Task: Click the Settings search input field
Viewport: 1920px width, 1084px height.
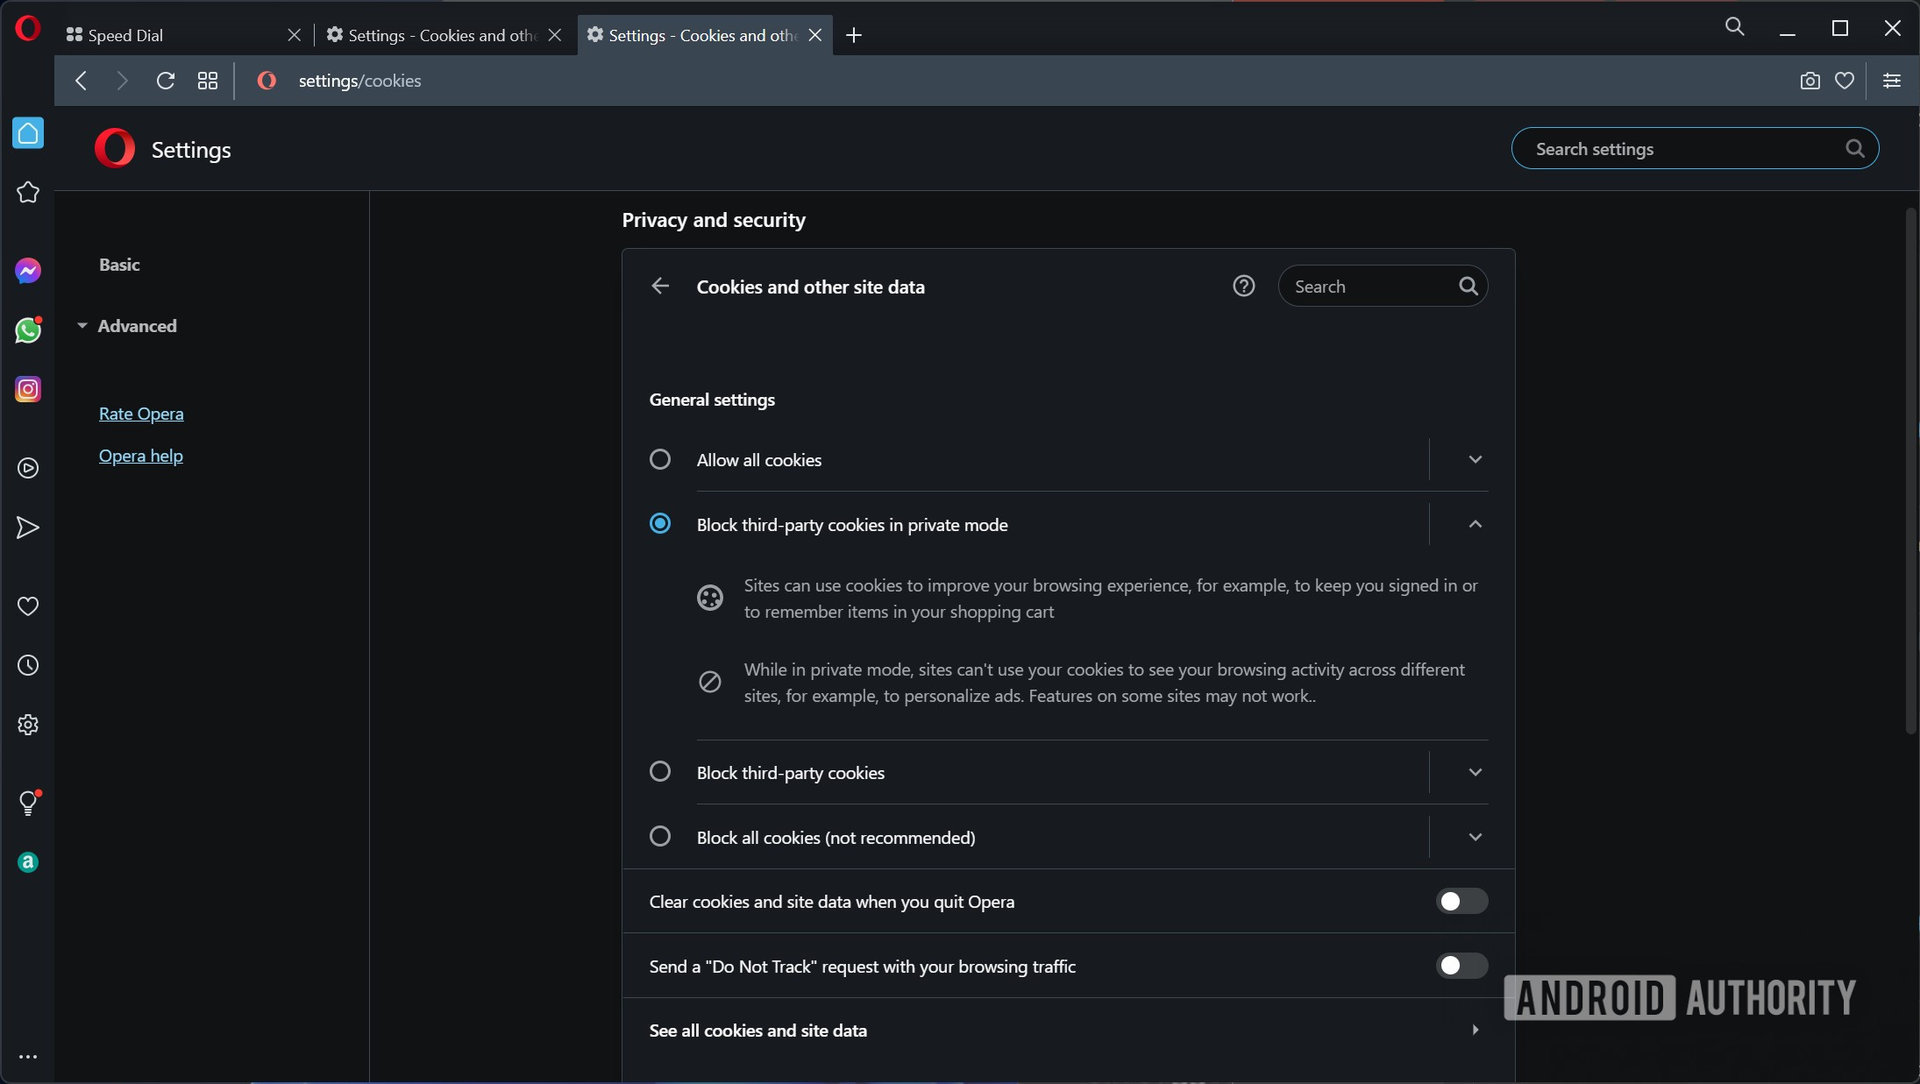Action: click(x=1695, y=148)
